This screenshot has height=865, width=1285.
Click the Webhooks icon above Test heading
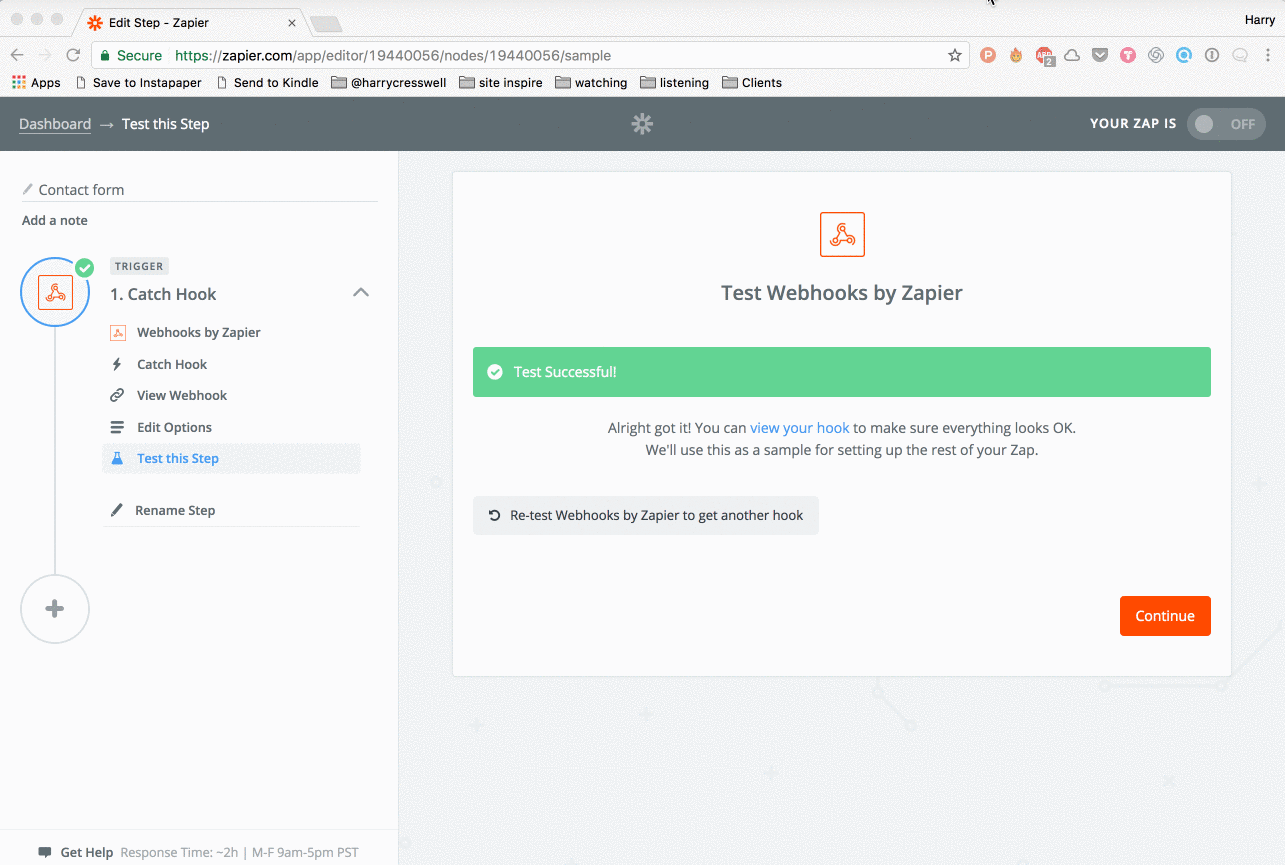(842, 235)
